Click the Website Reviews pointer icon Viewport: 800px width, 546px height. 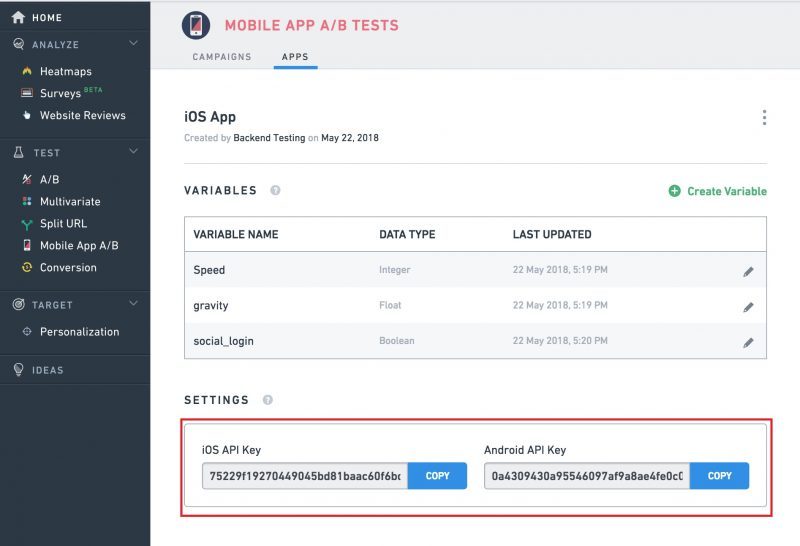27,115
